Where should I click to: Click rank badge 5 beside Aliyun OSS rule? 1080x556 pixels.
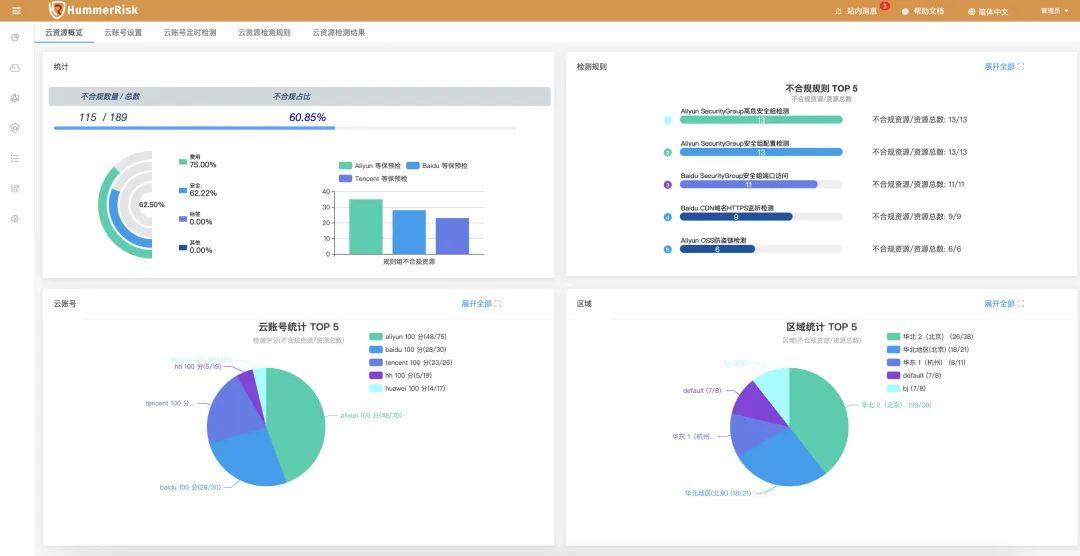[667, 249]
